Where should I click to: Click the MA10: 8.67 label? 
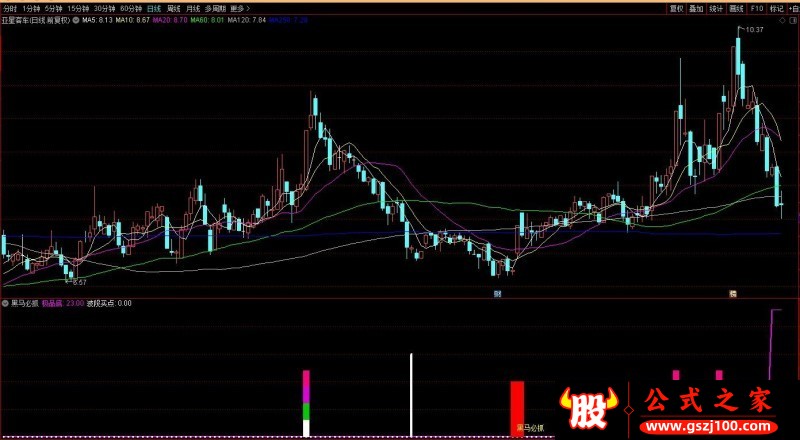click(133, 20)
